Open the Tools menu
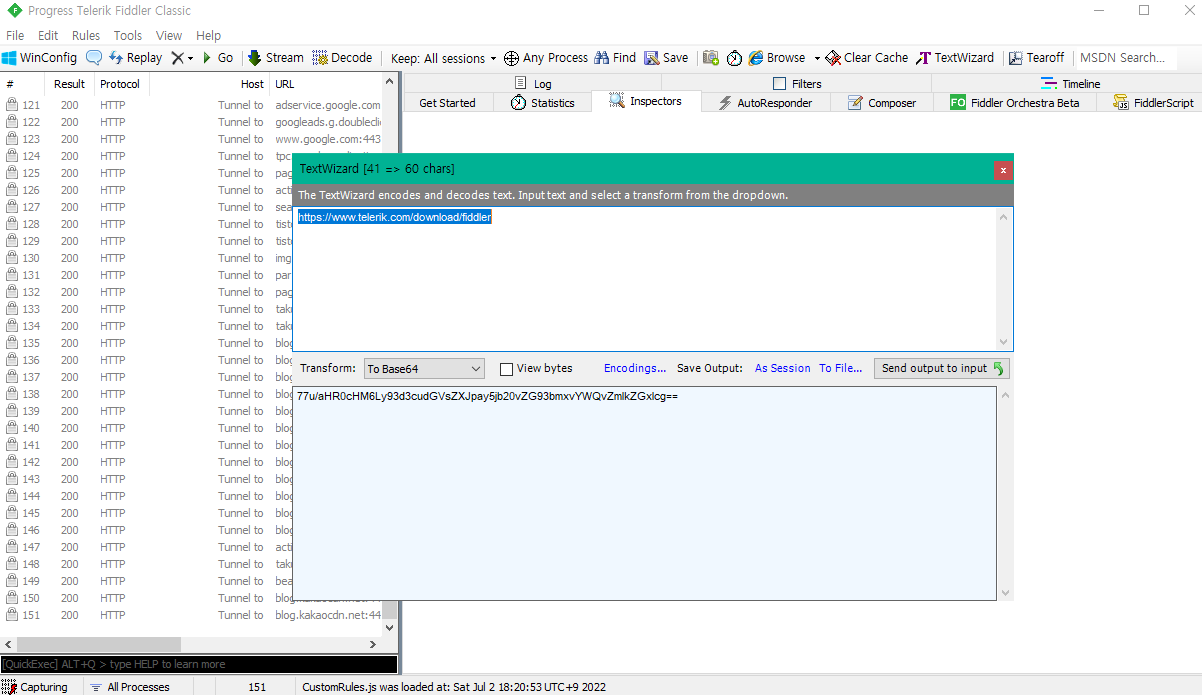 pos(127,36)
